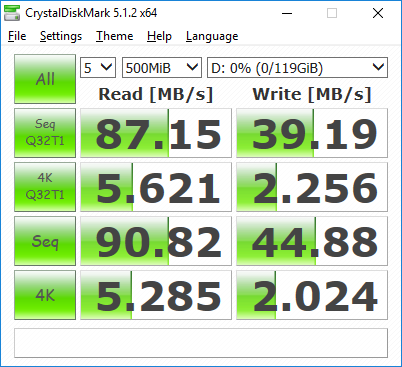Open the Help menu

159,36
